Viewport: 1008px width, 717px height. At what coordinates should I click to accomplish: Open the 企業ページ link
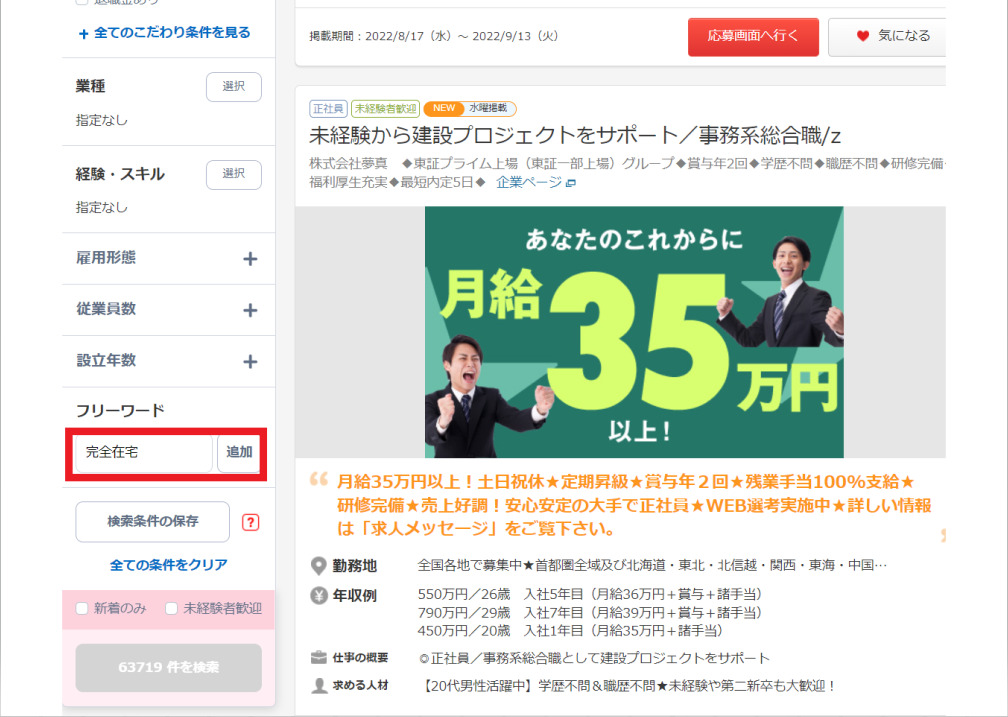click(x=529, y=183)
